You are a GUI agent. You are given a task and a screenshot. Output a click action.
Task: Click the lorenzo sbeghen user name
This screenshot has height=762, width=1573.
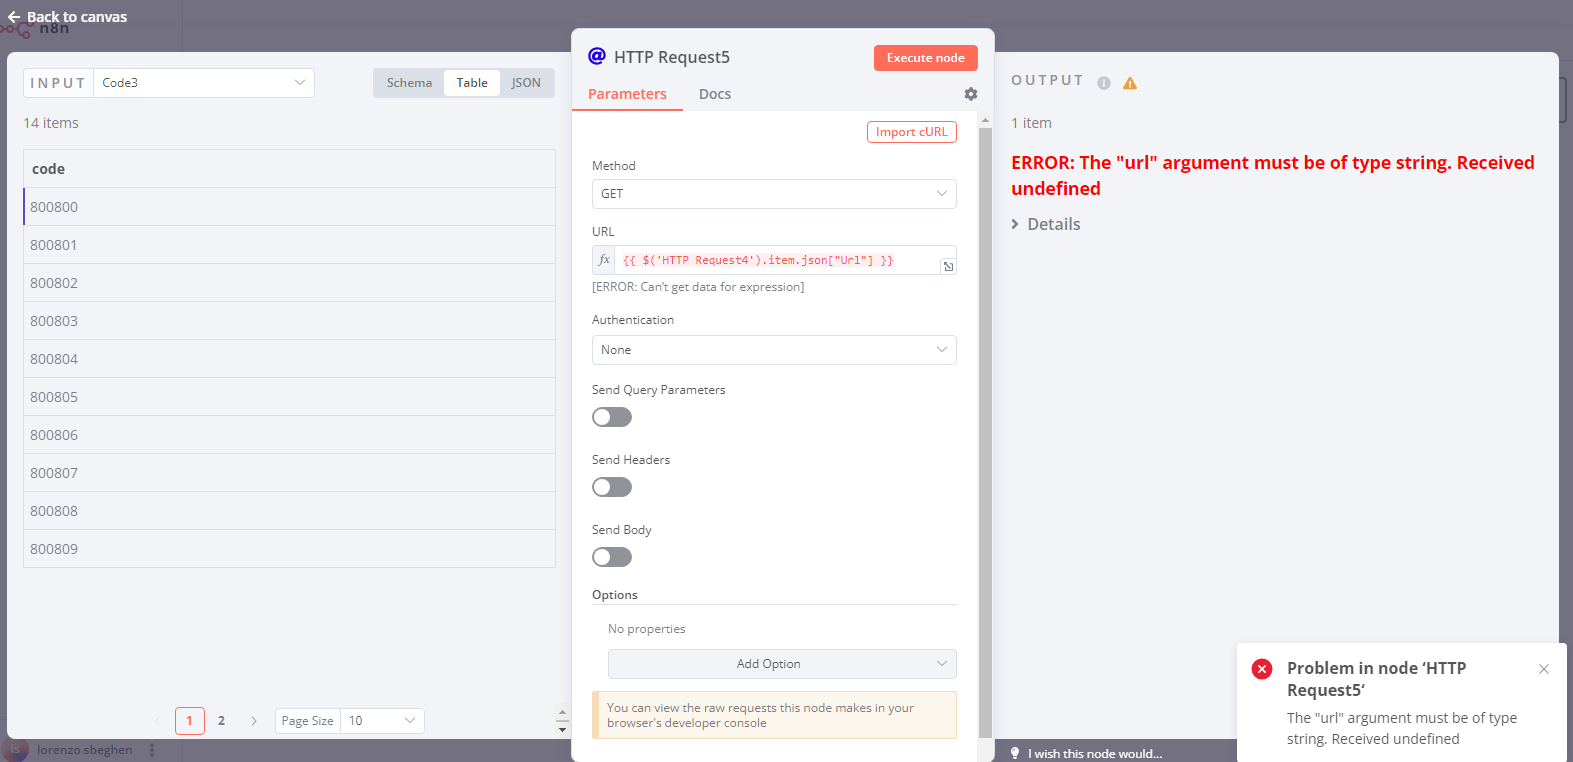[x=85, y=750]
